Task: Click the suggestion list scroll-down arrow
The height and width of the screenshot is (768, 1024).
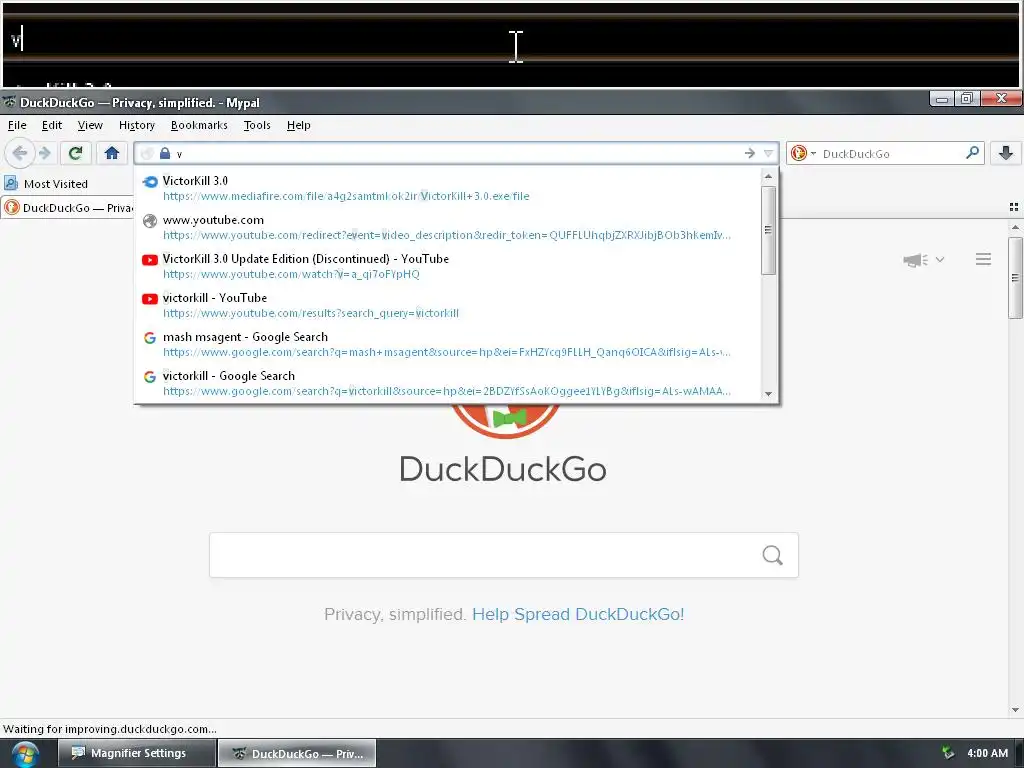Action: (x=769, y=393)
